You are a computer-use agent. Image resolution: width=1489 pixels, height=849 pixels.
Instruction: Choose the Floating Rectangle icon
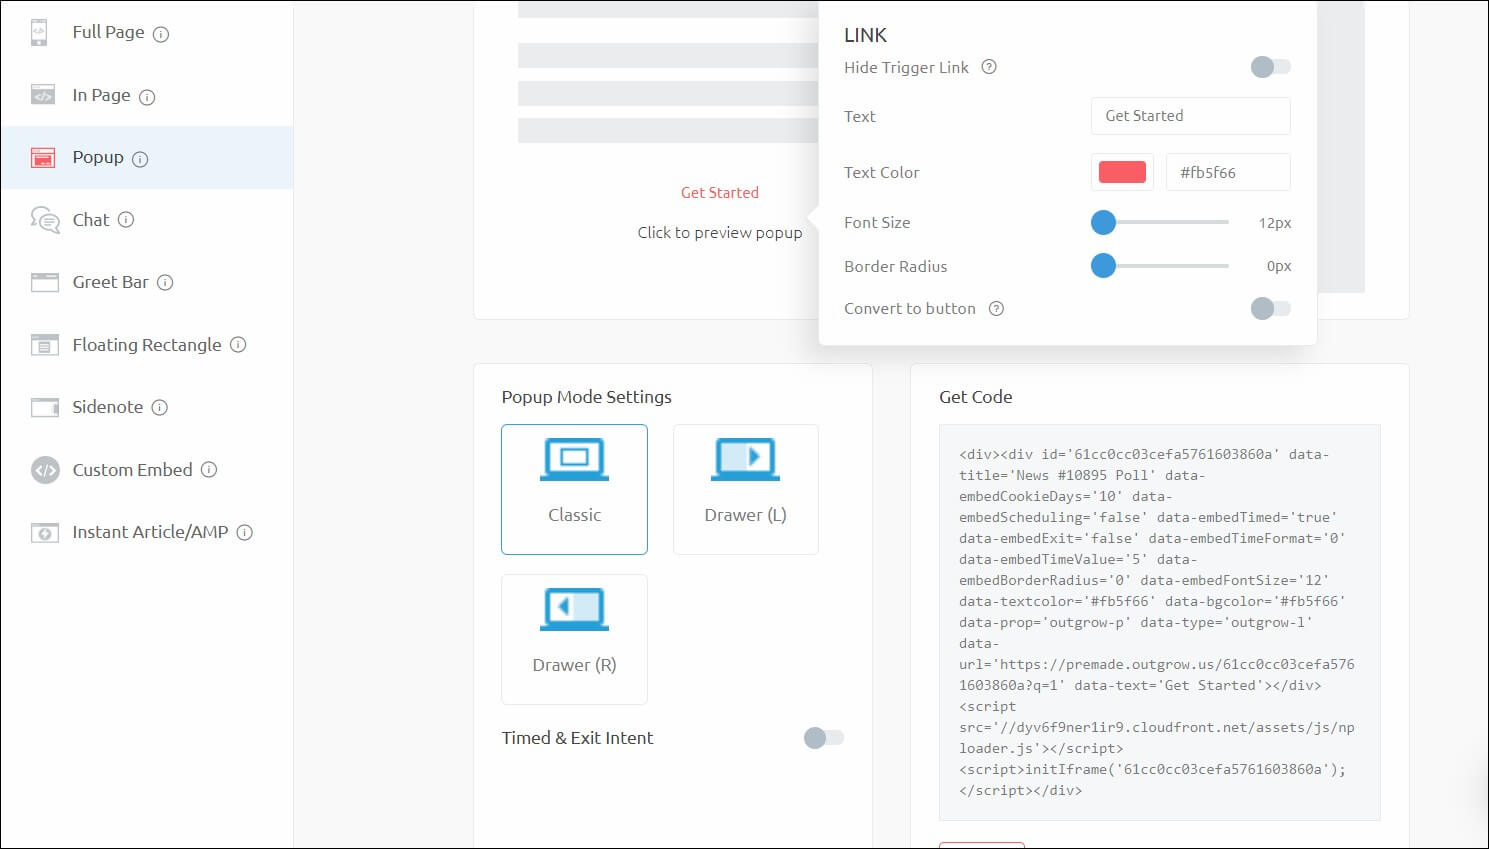click(45, 345)
